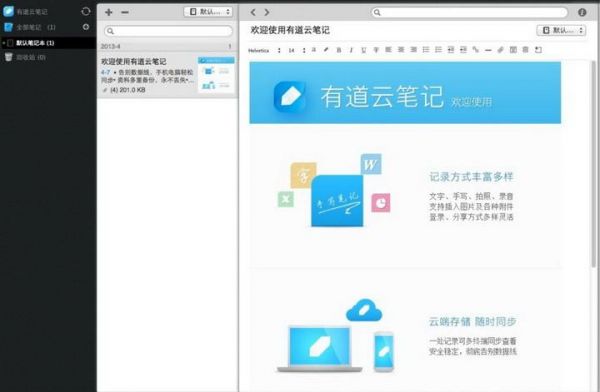Delete note with the minus button
The image size is (600, 392).
125,12
